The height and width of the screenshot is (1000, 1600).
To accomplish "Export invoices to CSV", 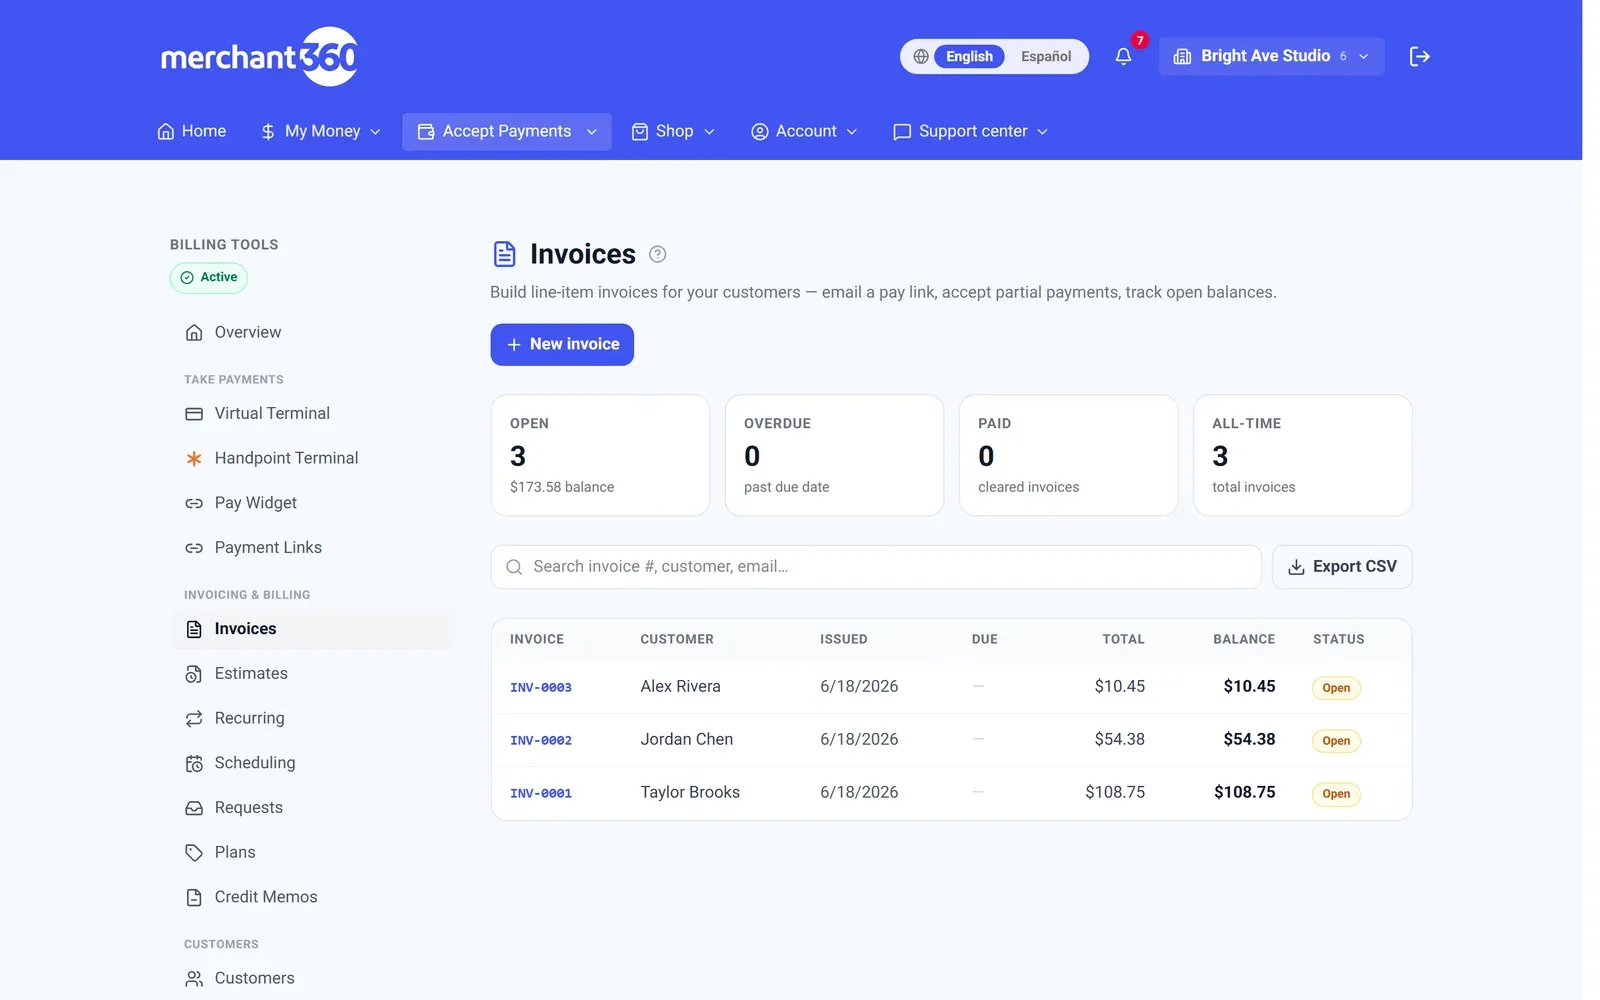I will point(1342,567).
